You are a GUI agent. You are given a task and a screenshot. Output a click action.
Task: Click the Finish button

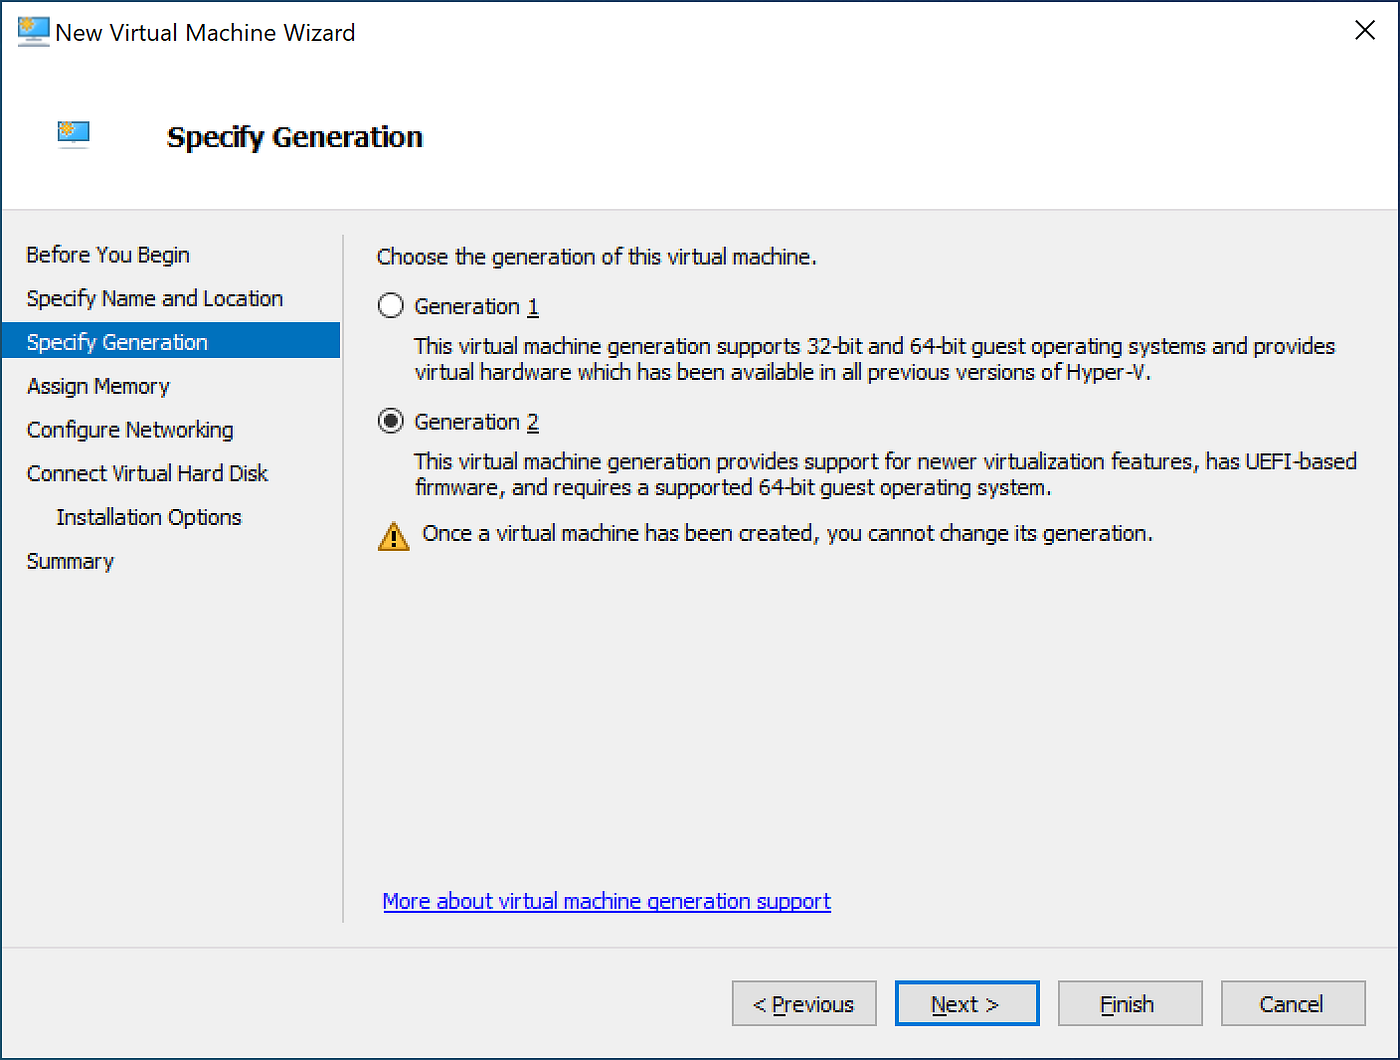(x=1129, y=1003)
